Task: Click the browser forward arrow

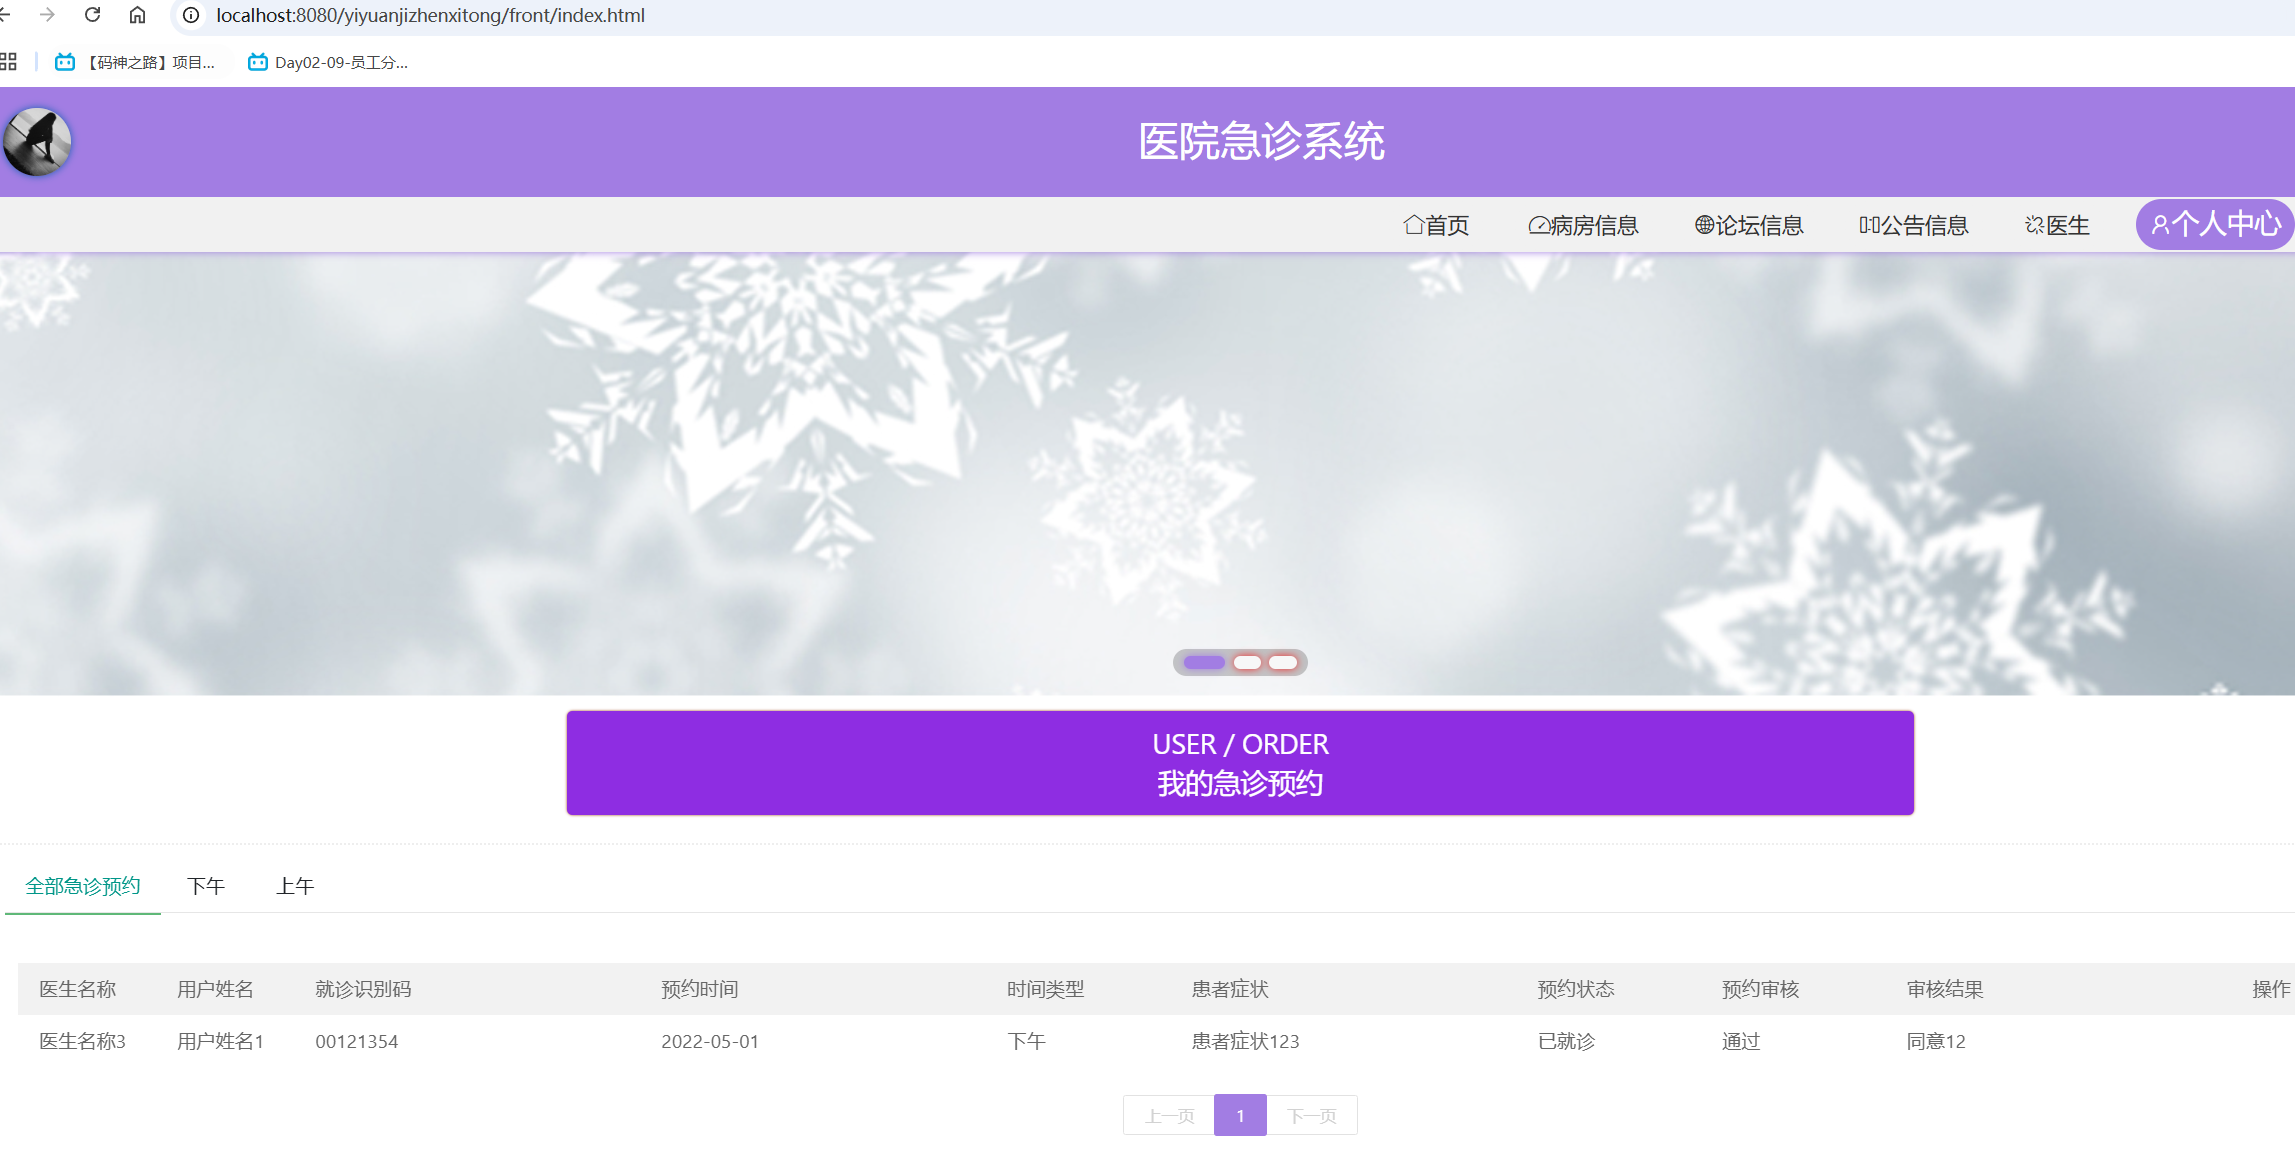Action: click(x=47, y=15)
